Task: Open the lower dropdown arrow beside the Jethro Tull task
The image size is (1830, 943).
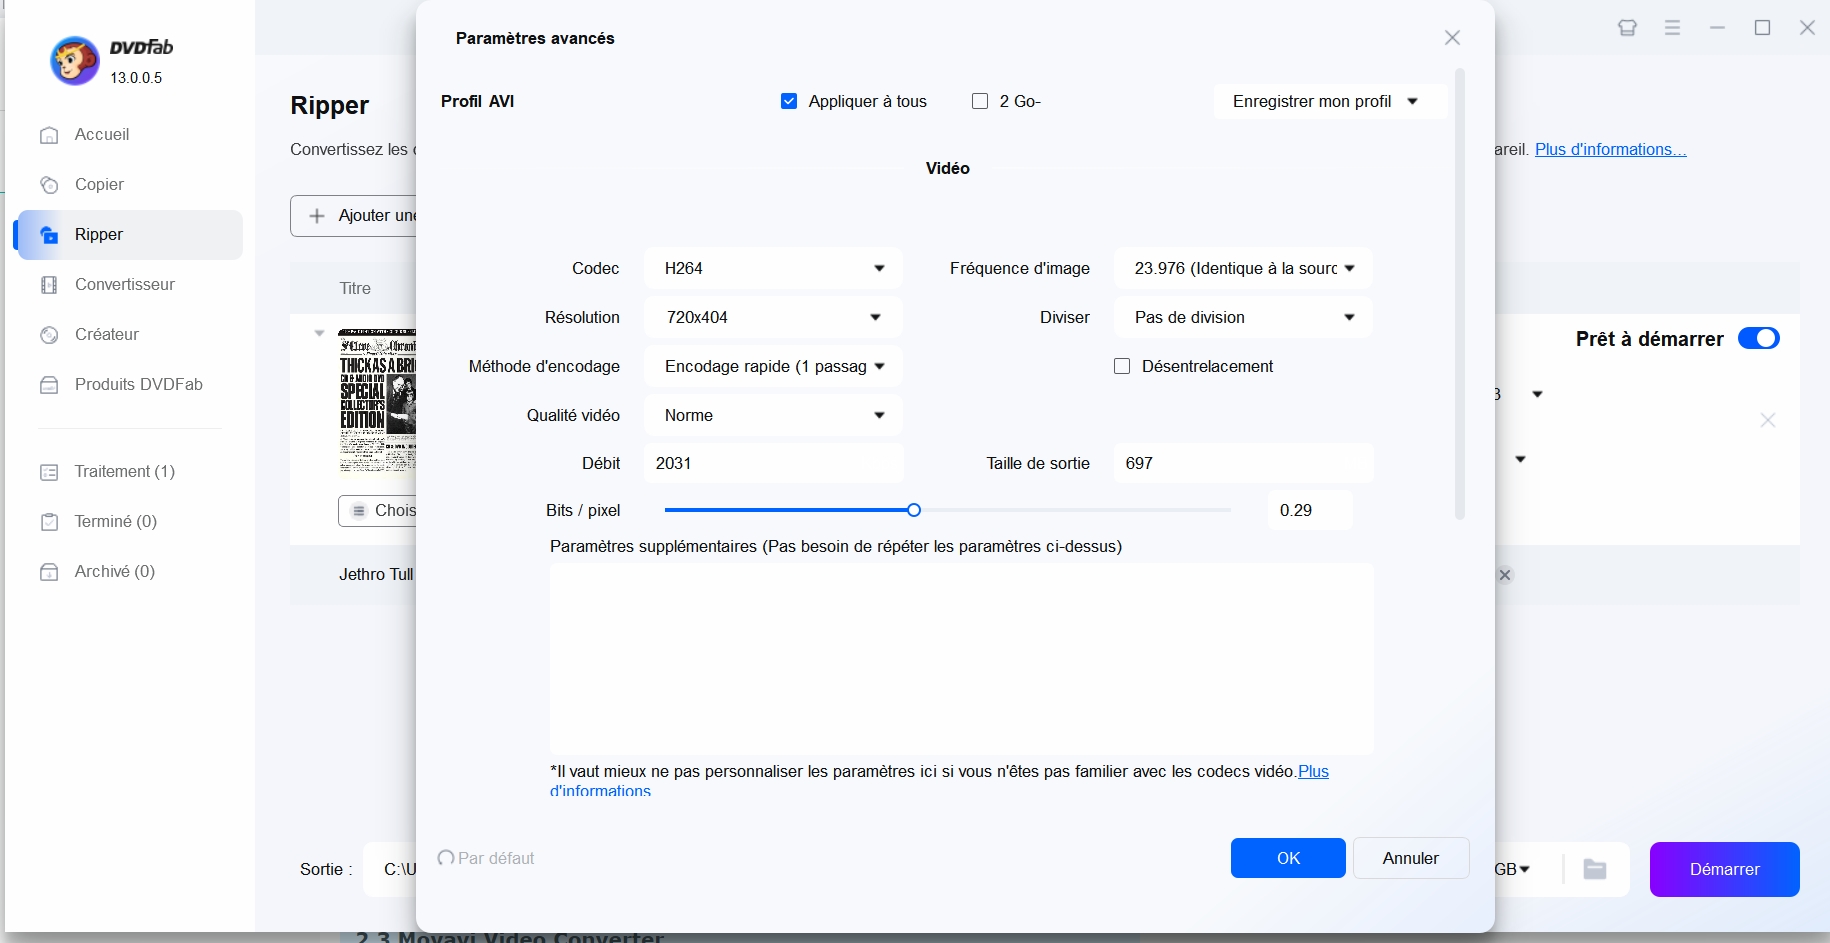Action: tap(1521, 460)
